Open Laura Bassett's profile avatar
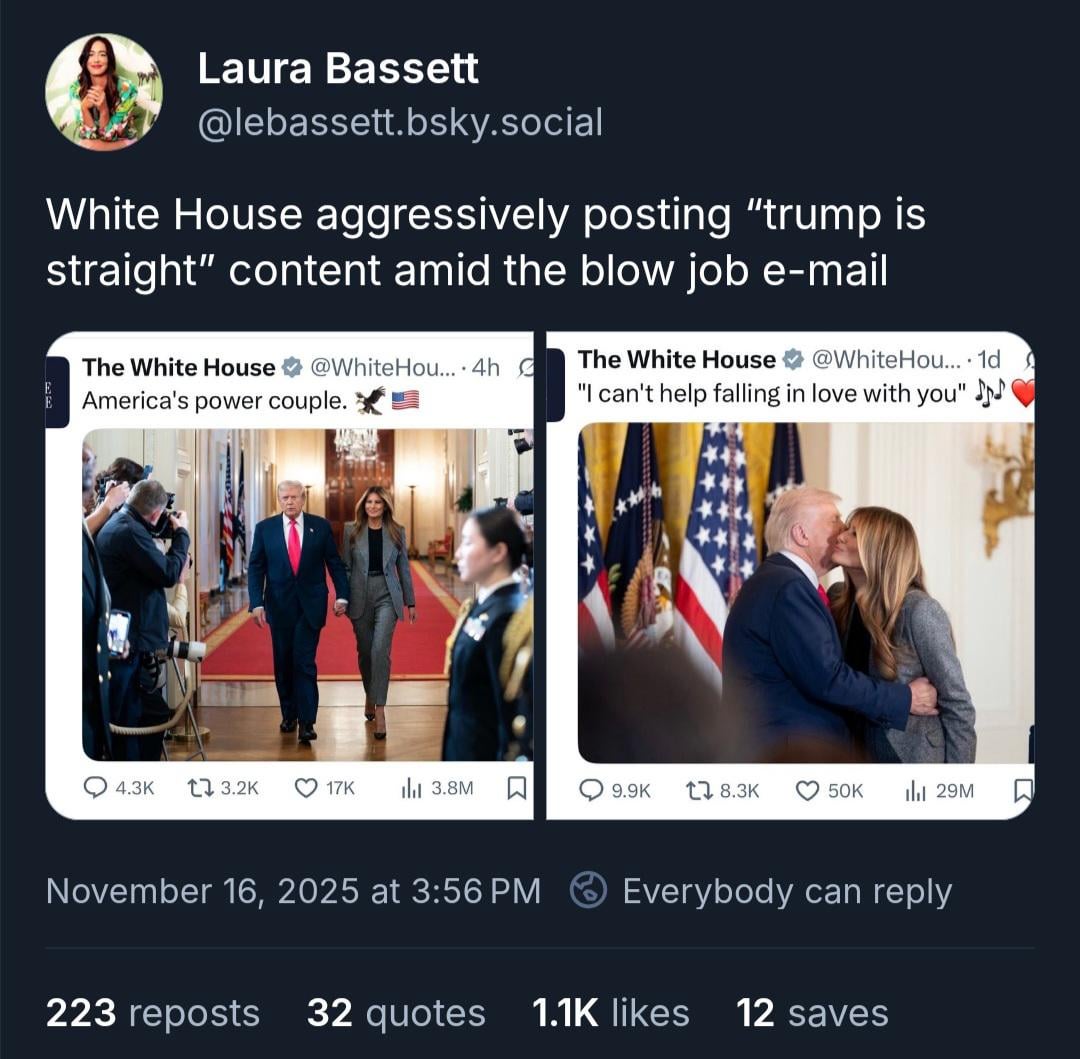 [x=104, y=92]
